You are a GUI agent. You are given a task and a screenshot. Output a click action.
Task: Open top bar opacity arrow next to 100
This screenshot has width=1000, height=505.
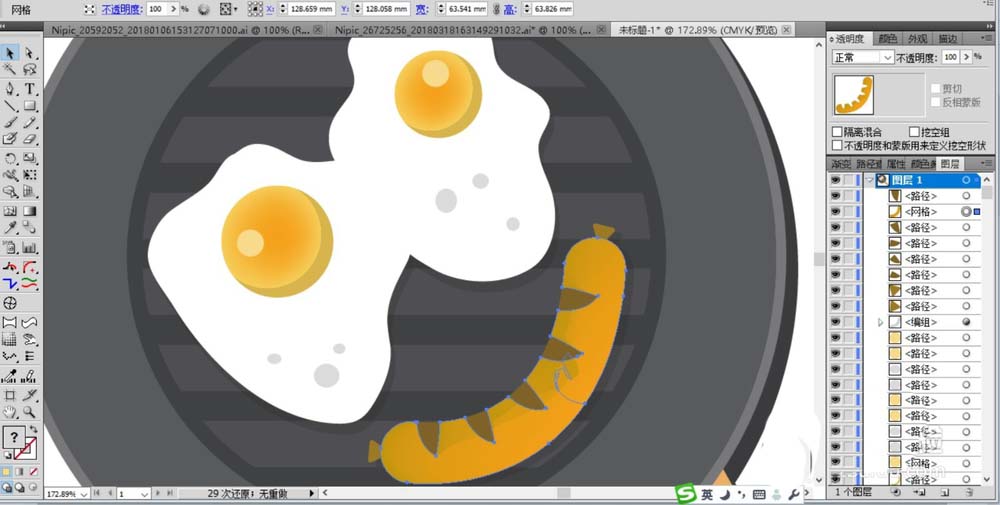point(173,9)
